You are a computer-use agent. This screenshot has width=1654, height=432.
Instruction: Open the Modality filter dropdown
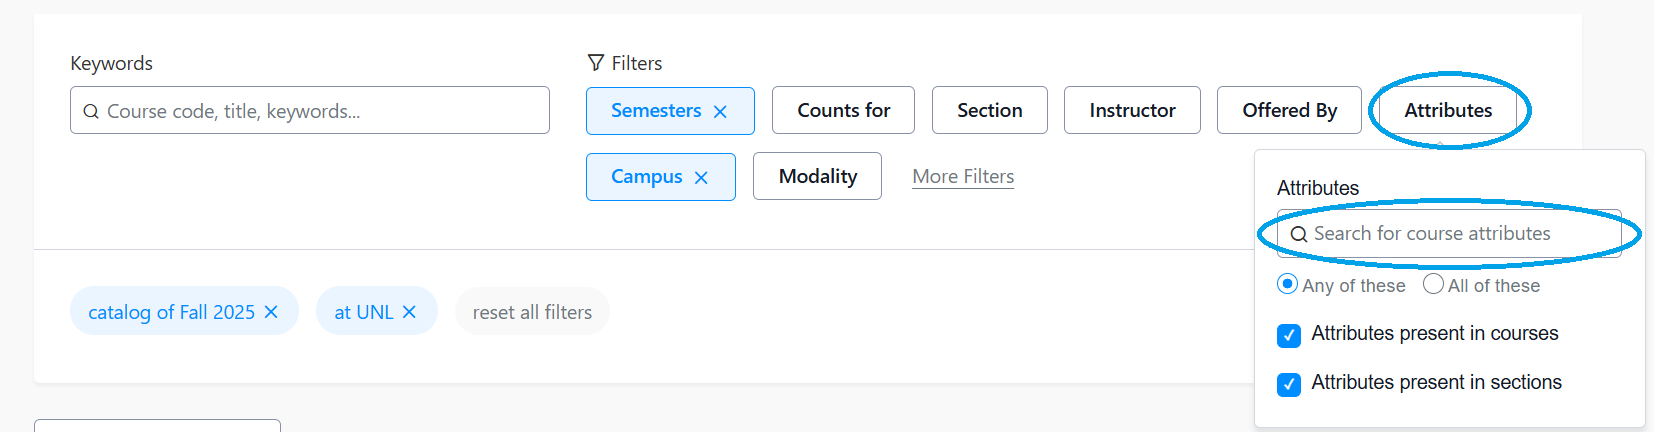tap(817, 176)
